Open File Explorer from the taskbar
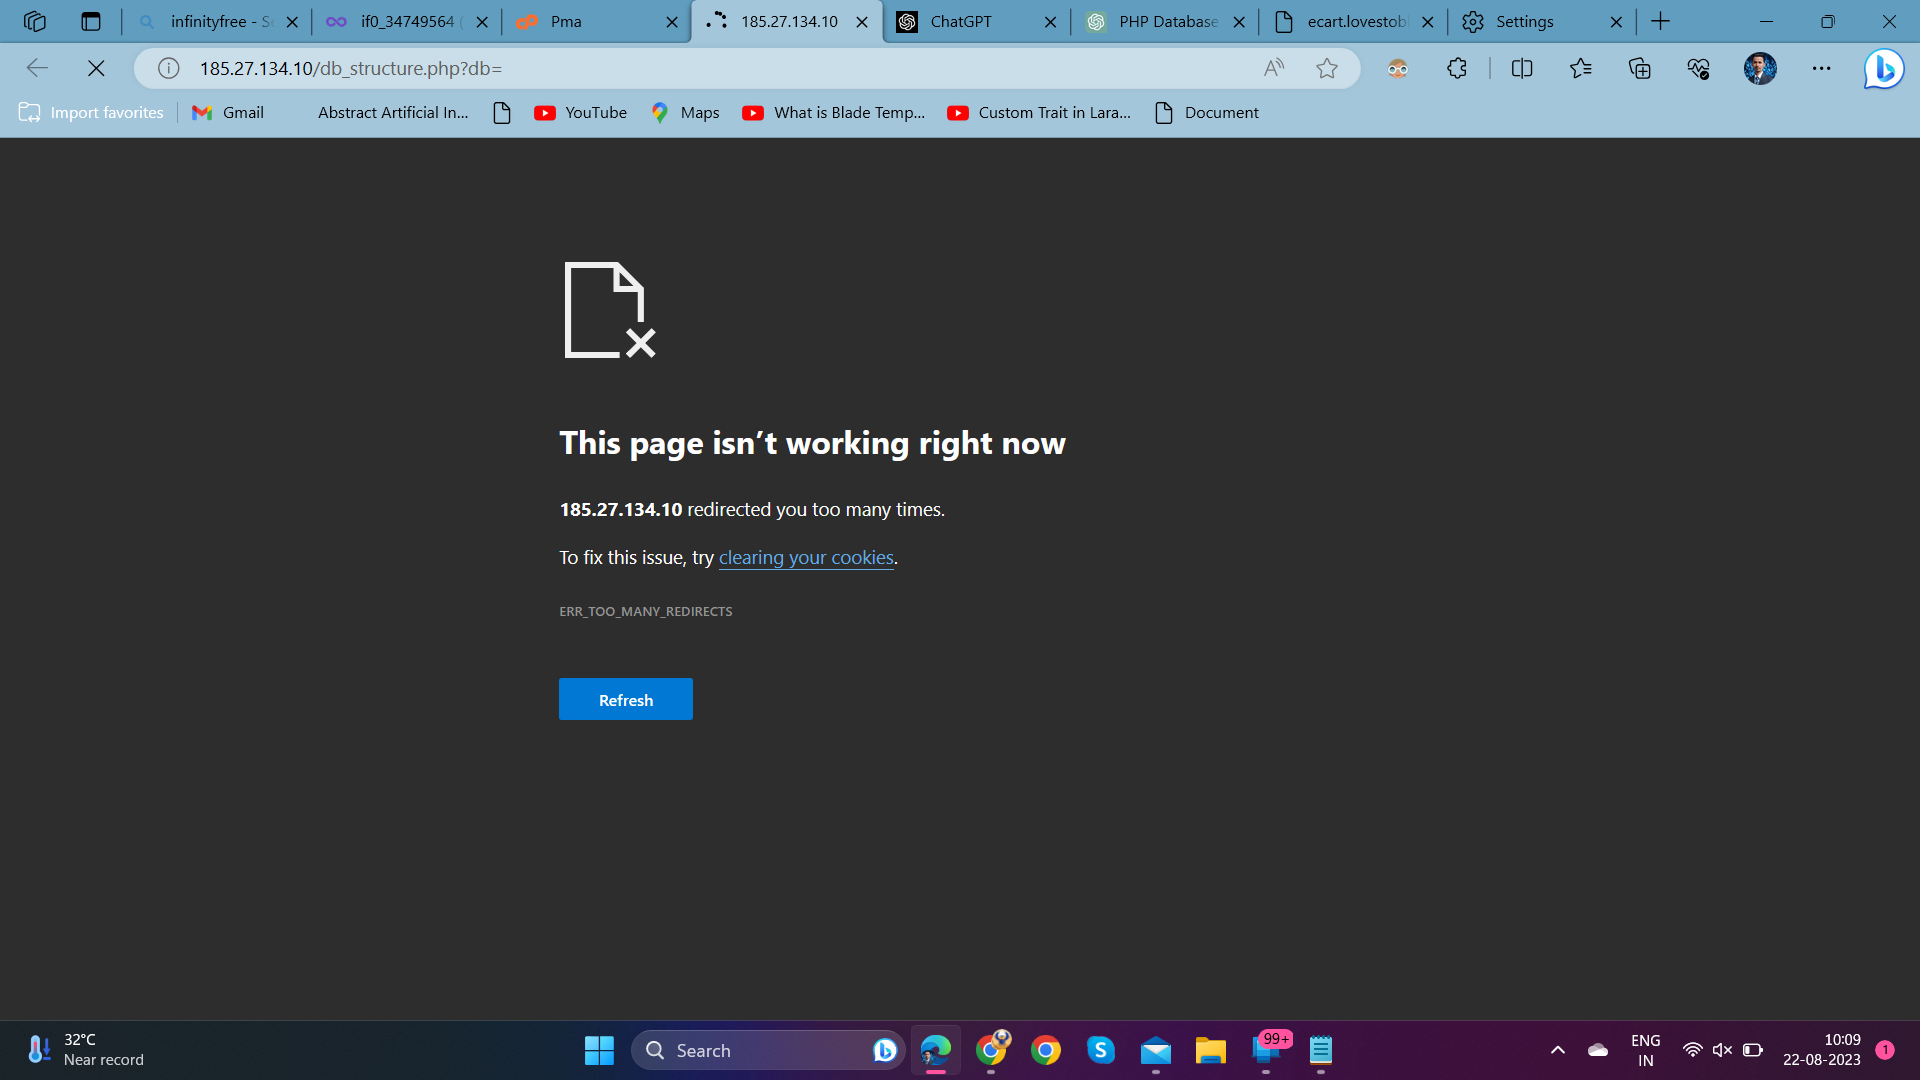Screen dimensions: 1920x1080 pyautogui.click(x=1210, y=1050)
